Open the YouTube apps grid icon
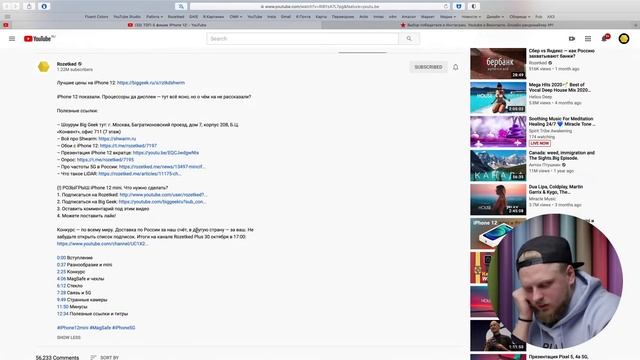Screen dimensions: 640x360 588,39
